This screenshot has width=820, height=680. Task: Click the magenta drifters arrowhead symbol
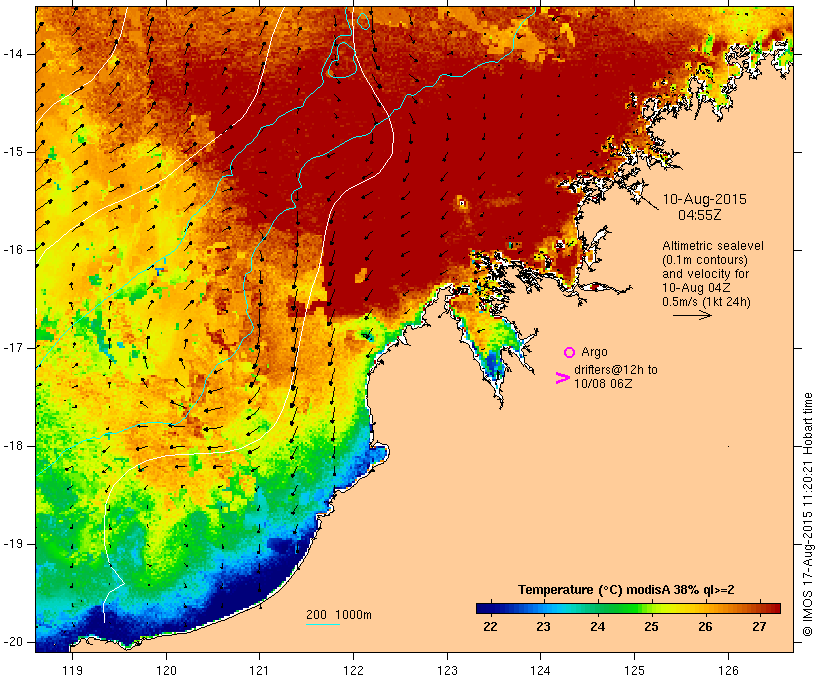[563, 378]
